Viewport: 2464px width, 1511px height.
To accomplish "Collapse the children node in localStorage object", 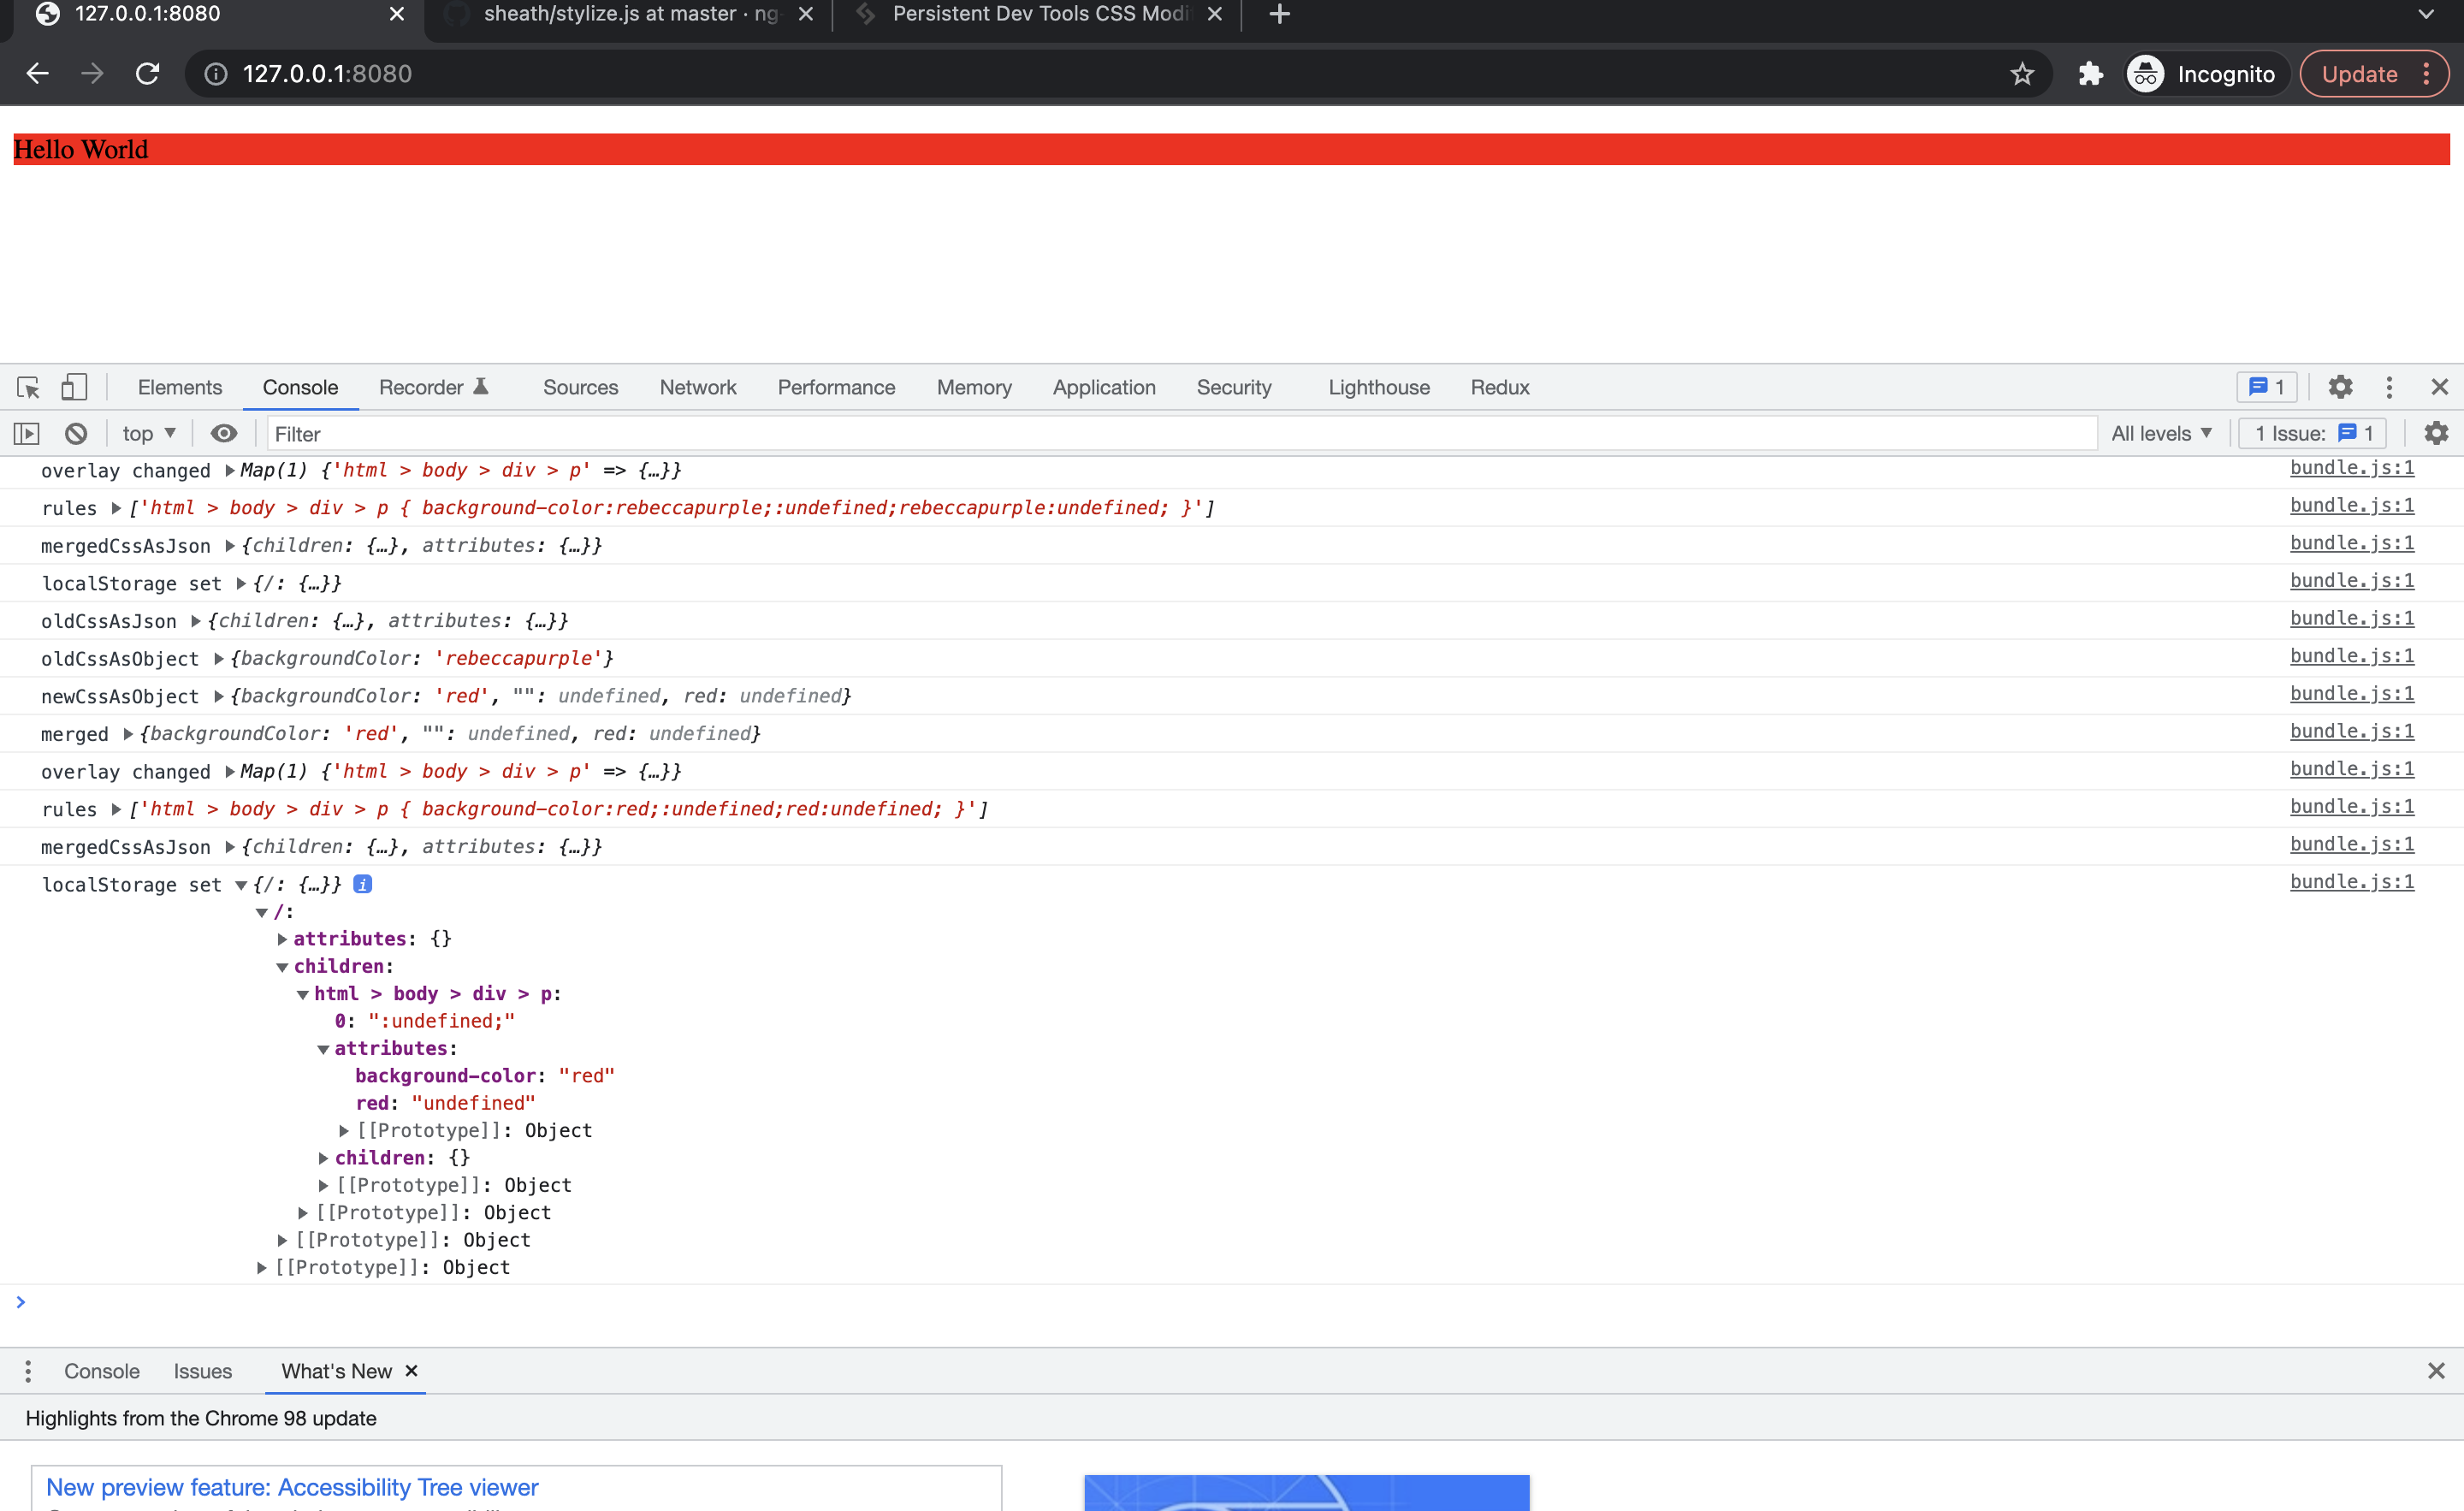I will [283, 967].
